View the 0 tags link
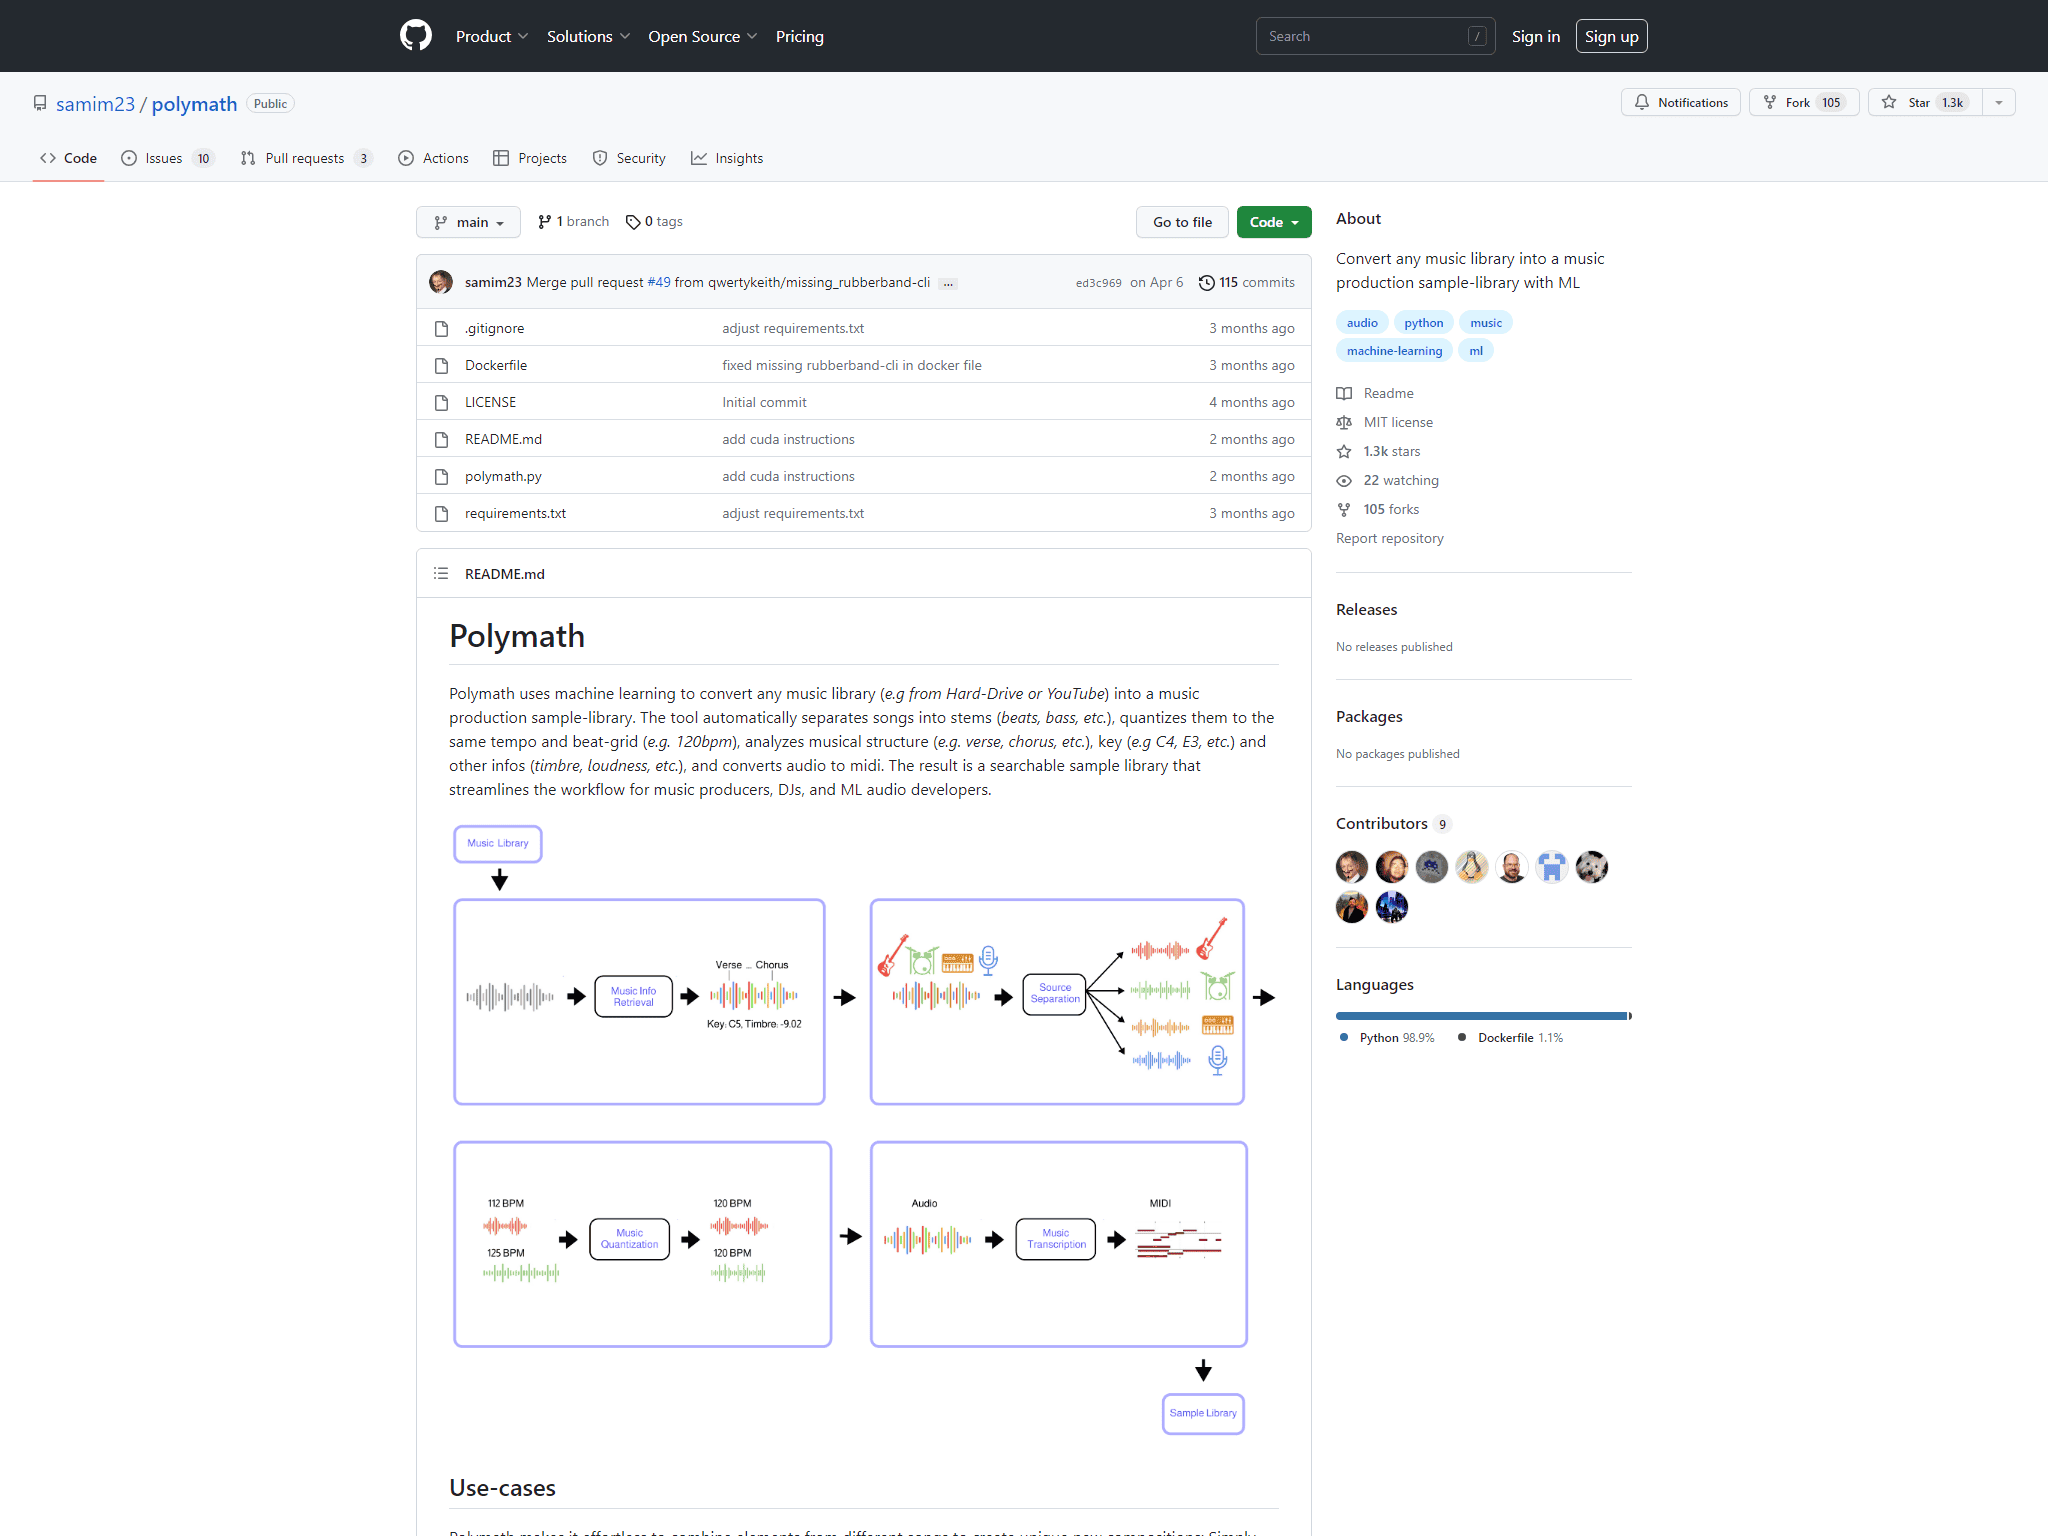Screen dimensions: 2048x1536 (654, 221)
